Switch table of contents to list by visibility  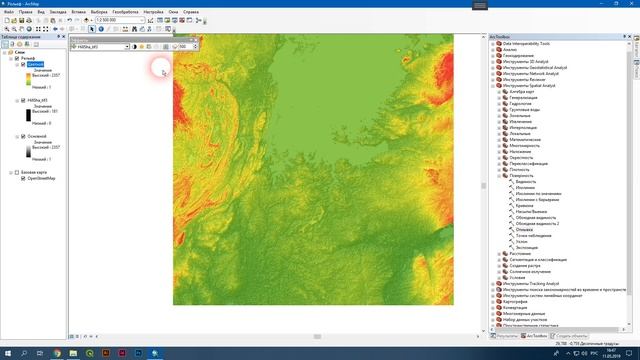20,44
